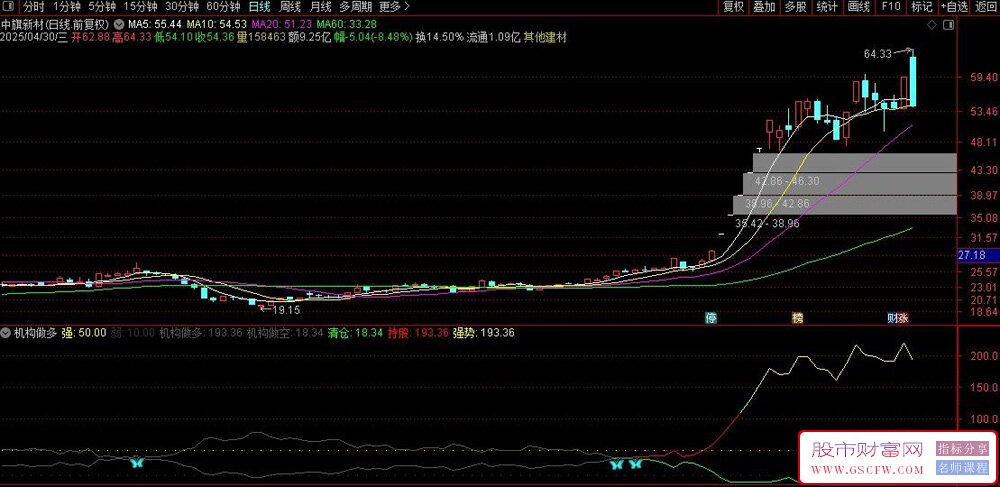1000x487 pixels.
Task: Click the 35.42 - 38.96 gap label
Action: coord(767,224)
